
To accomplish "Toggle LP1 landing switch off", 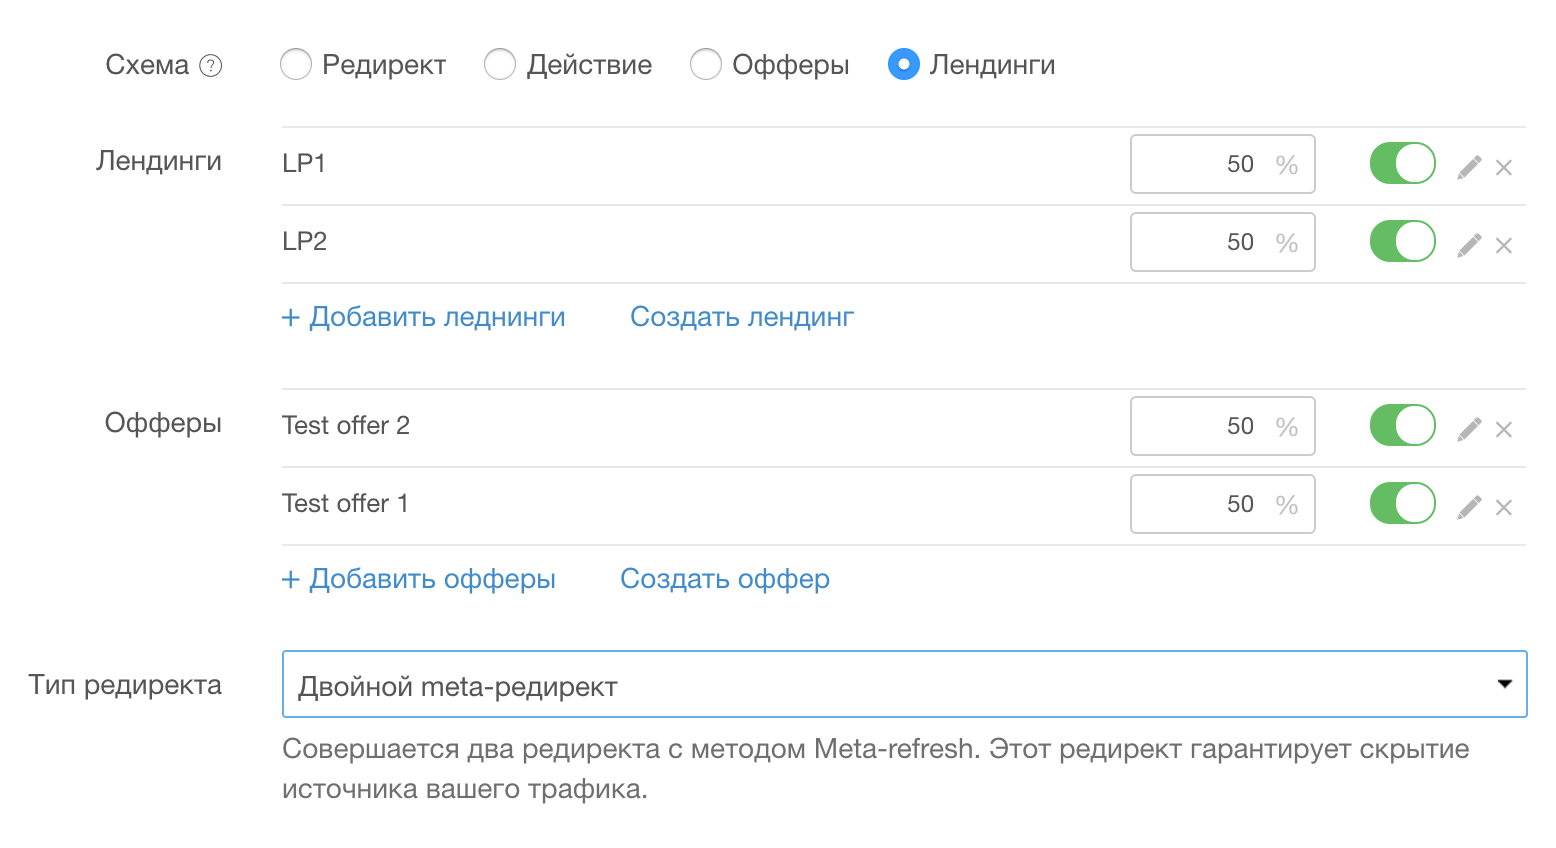I will (x=1402, y=163).
